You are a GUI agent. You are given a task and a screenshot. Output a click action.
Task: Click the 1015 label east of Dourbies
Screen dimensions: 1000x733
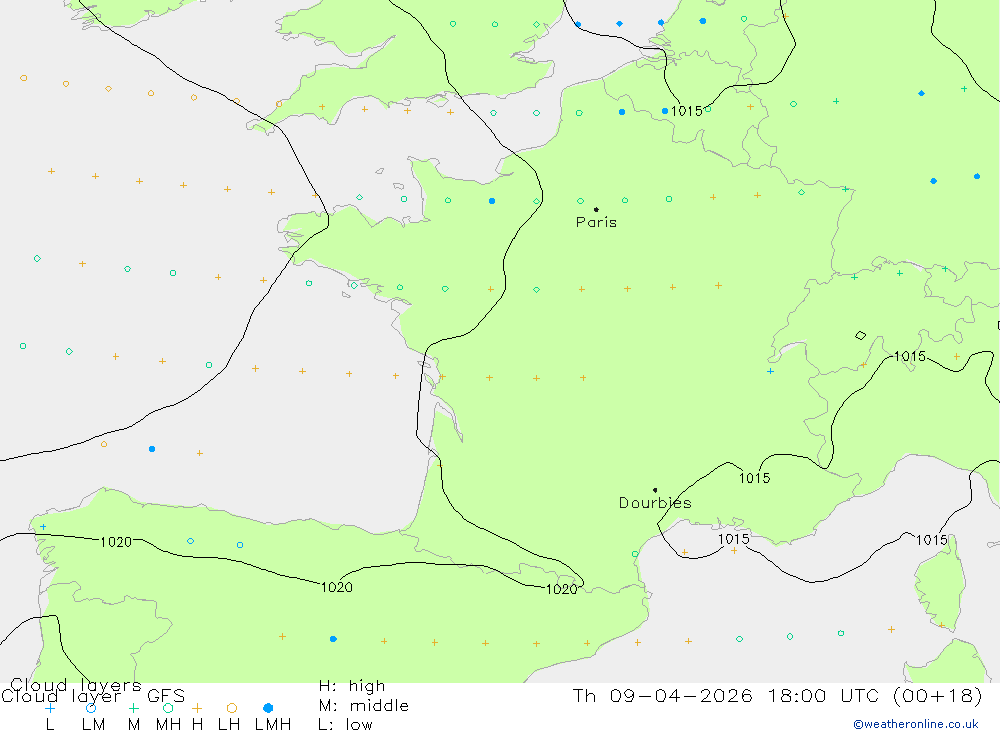[x=754, y=478]
